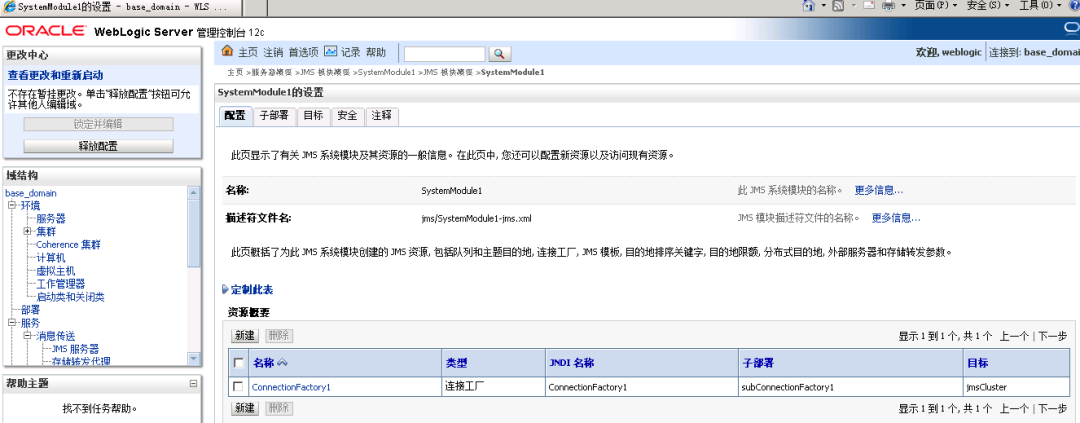Click the lower 新建 button below the table

(245, 408)
